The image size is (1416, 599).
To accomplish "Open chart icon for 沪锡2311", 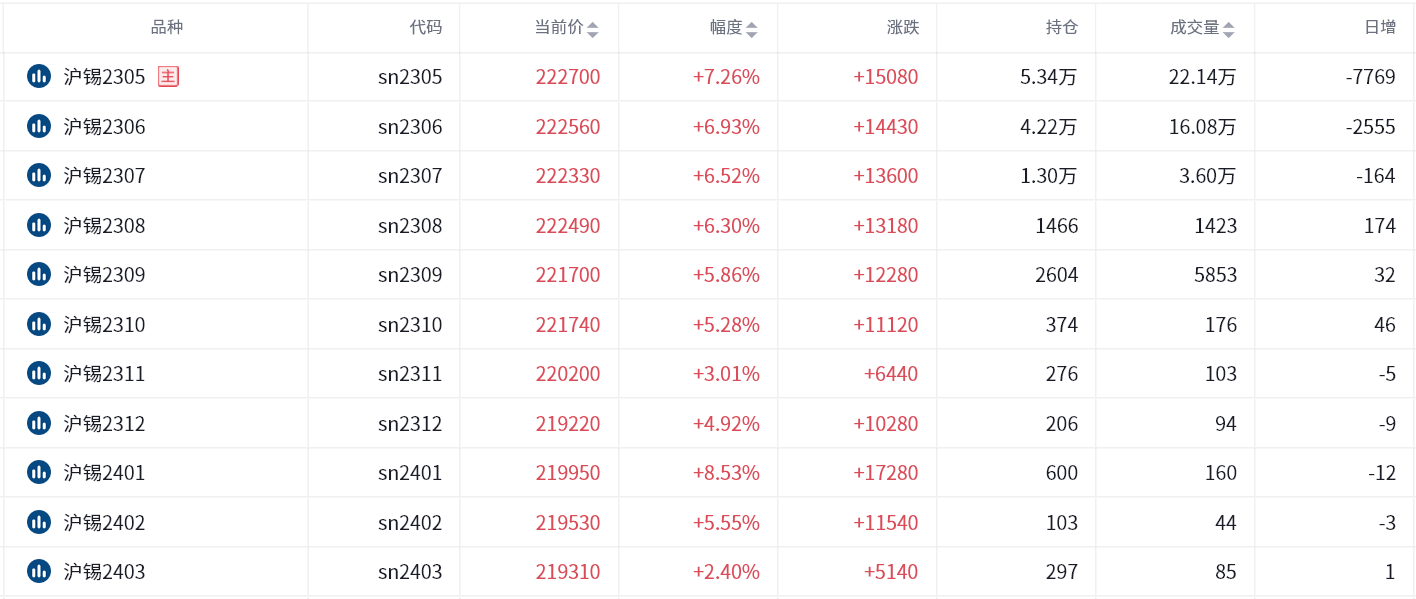I will (39, 373).
